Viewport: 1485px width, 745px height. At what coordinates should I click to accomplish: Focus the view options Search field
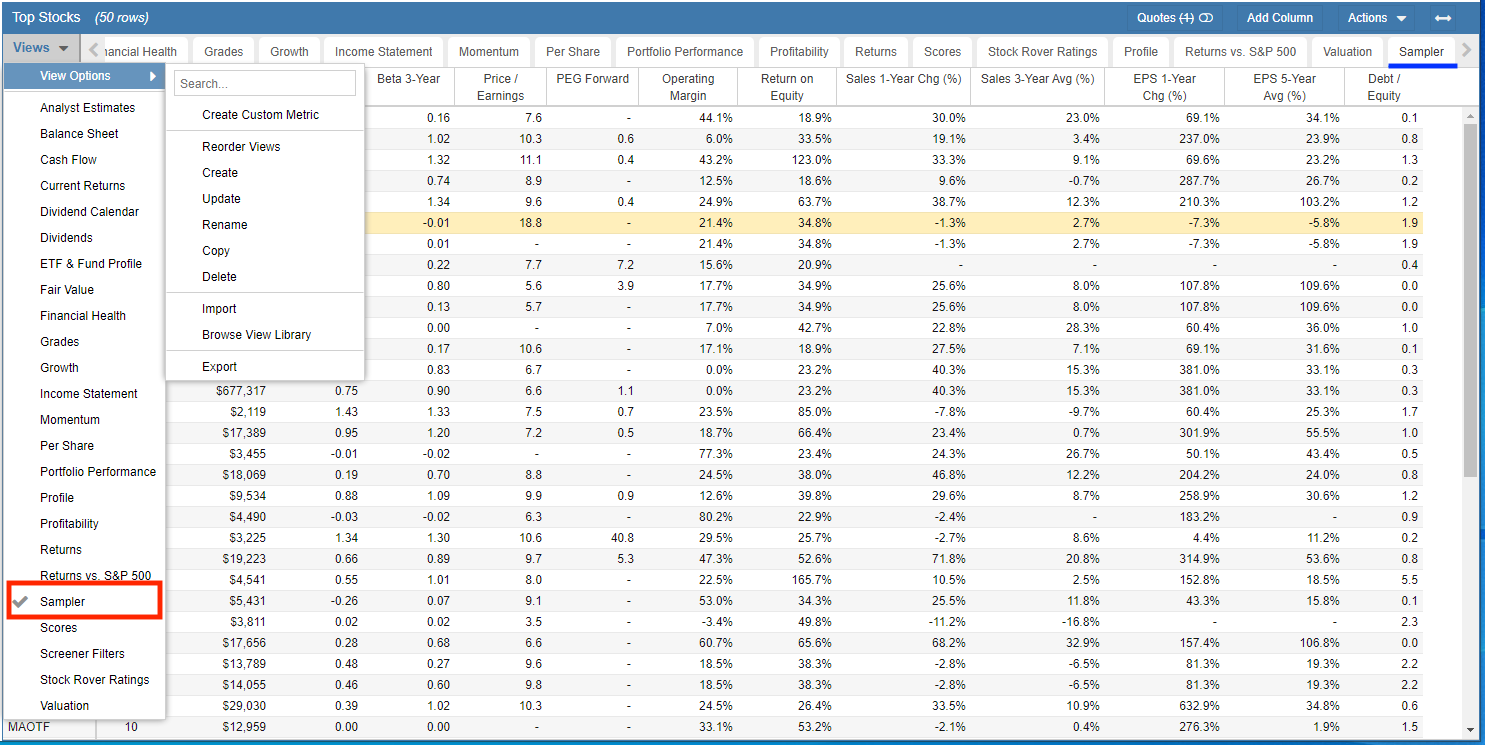pos(265,84)
